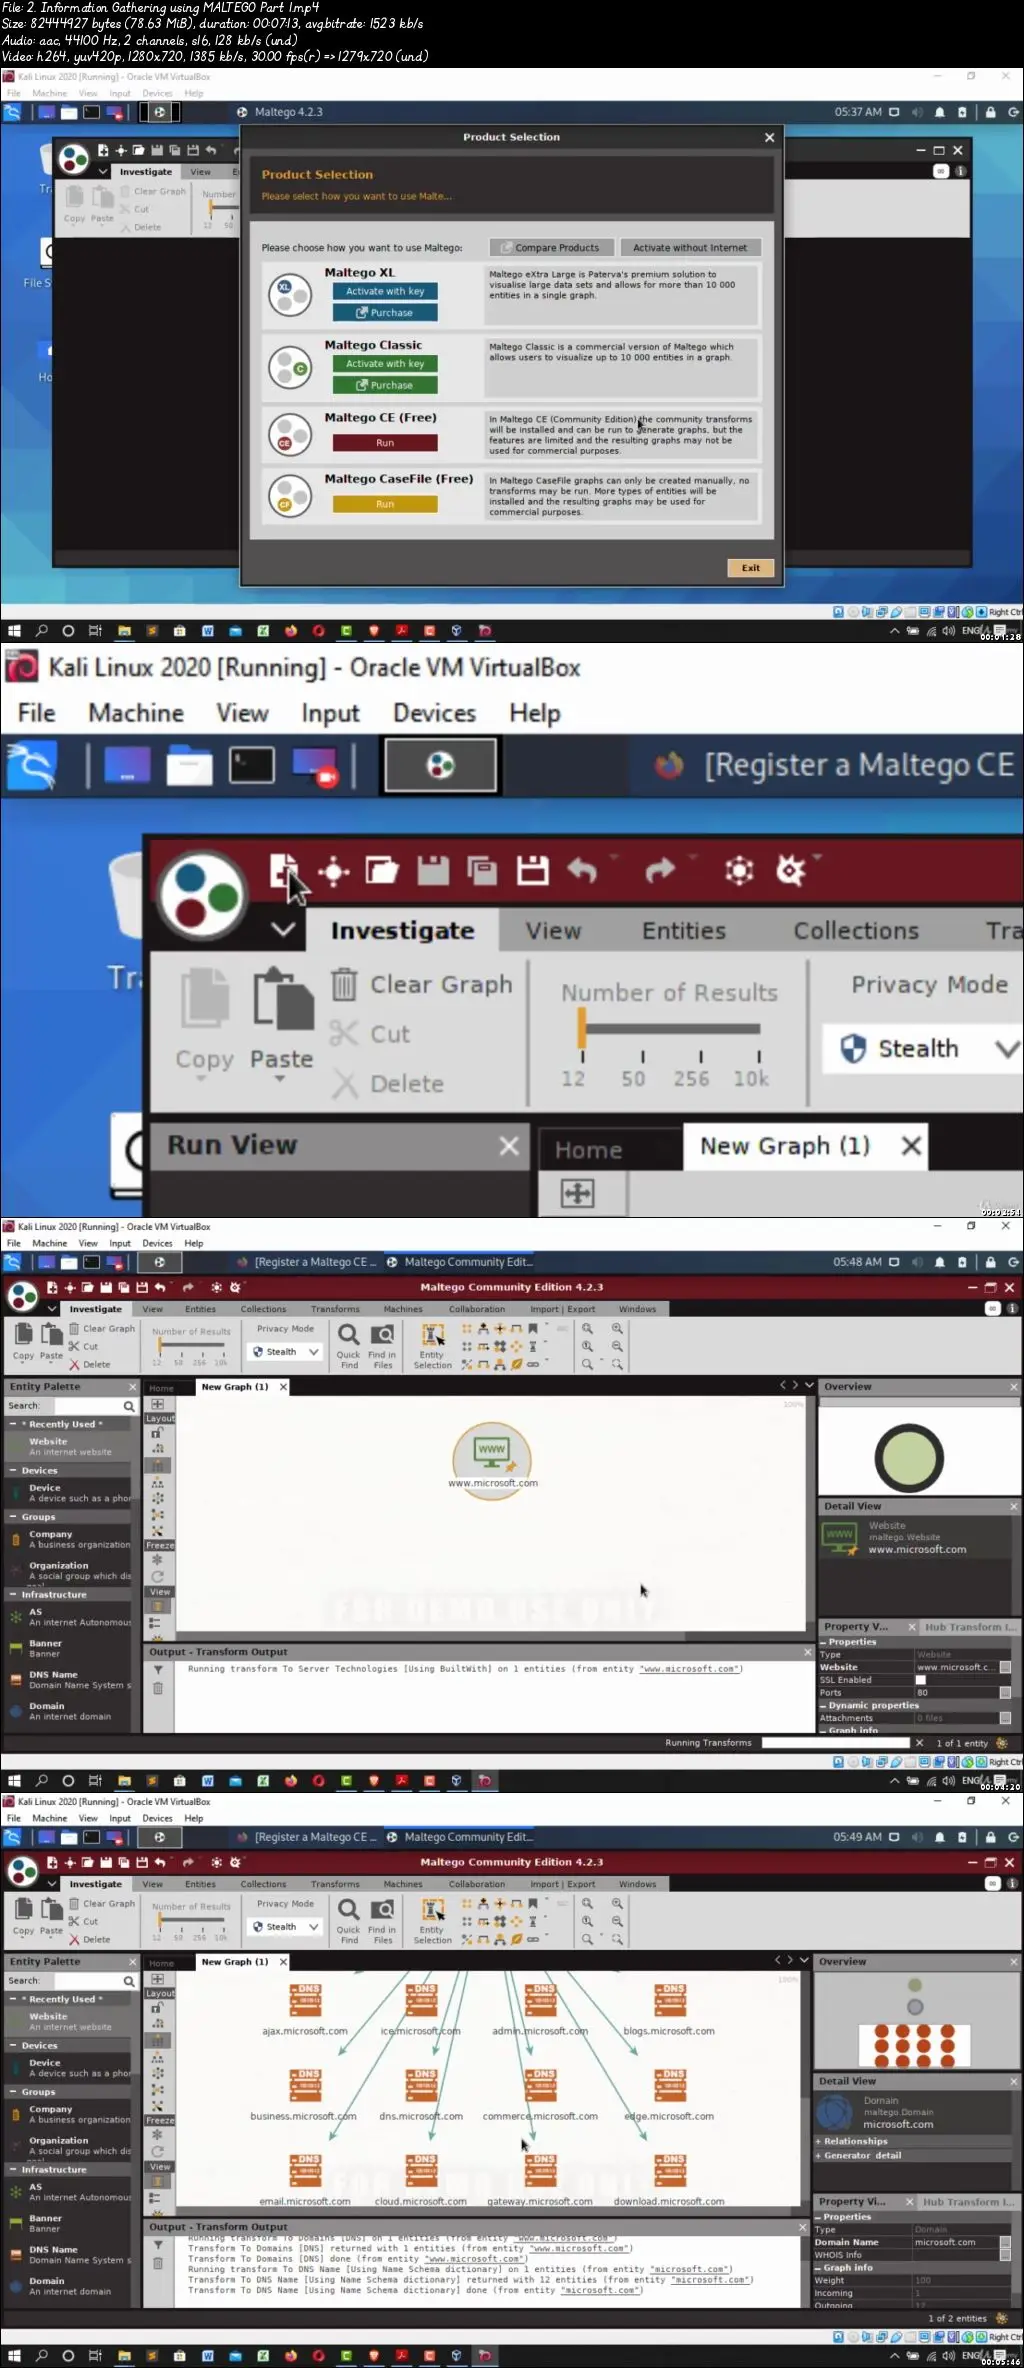Click the Output filter funnel icon in 05:48 AM window

pyautogui.click(x=158, y=1670)
